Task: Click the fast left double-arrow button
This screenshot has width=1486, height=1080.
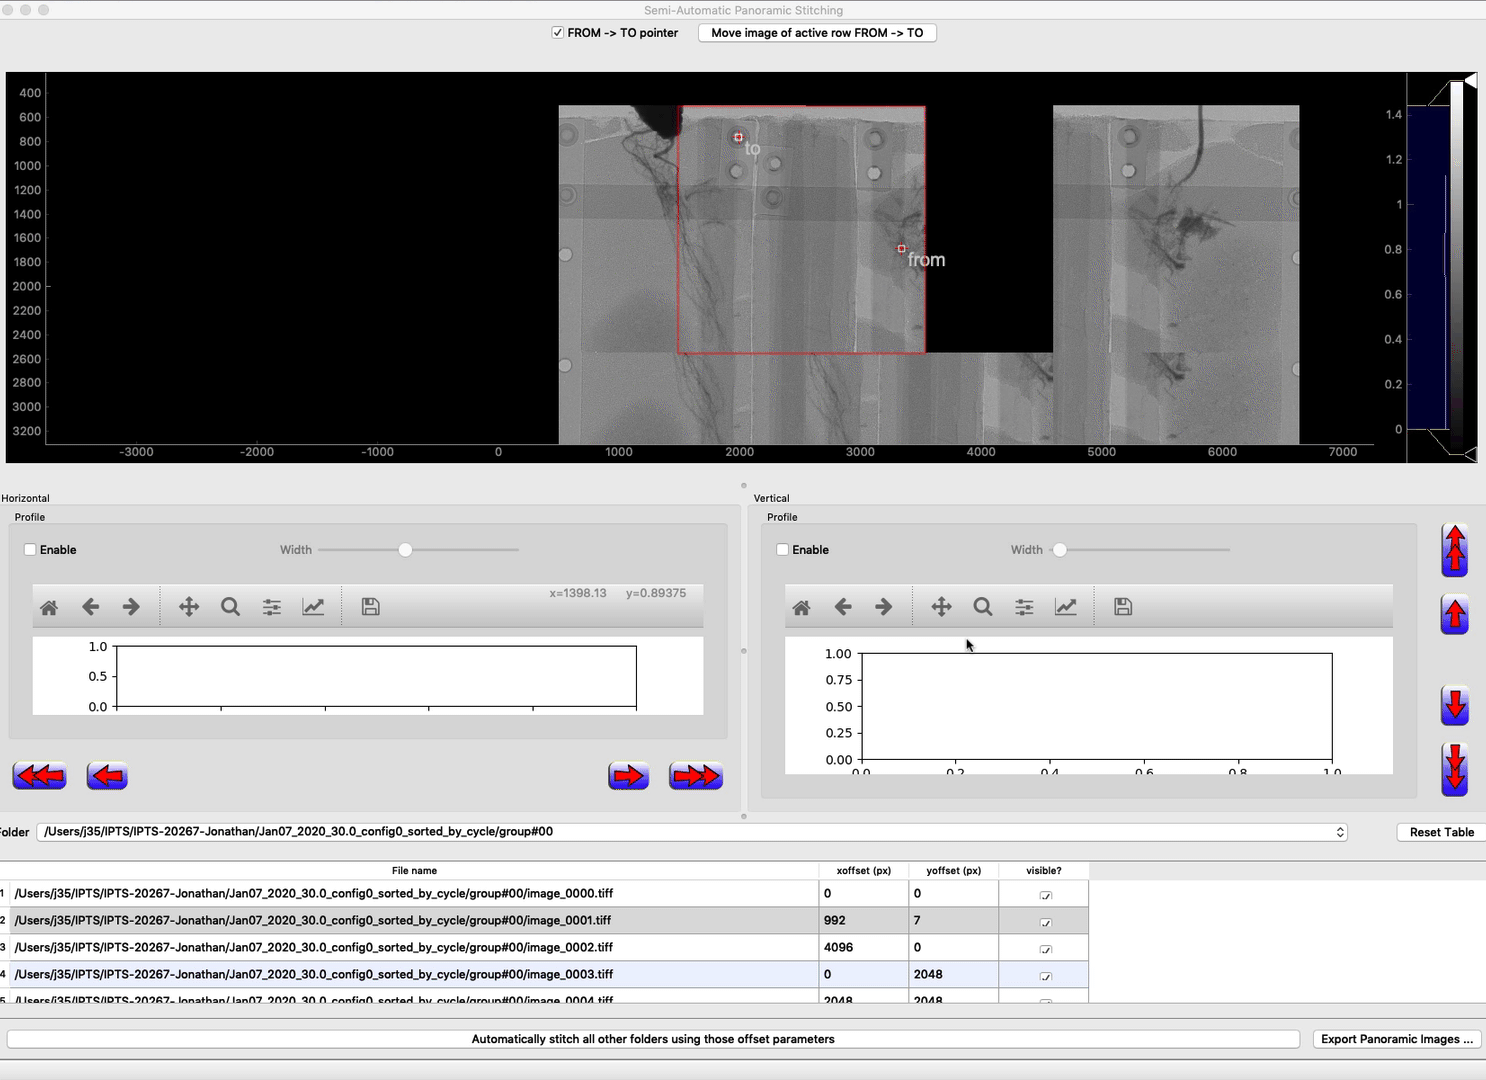Action: point(39,775)
